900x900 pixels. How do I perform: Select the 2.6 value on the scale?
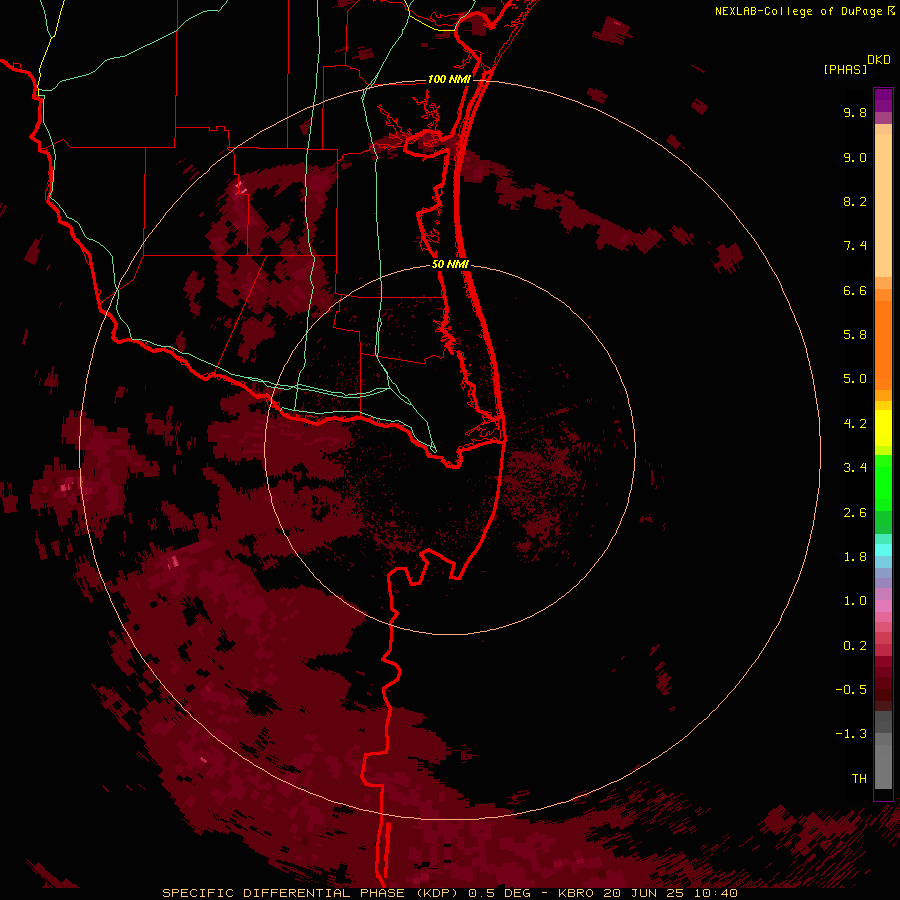click(x=855, y=513)
